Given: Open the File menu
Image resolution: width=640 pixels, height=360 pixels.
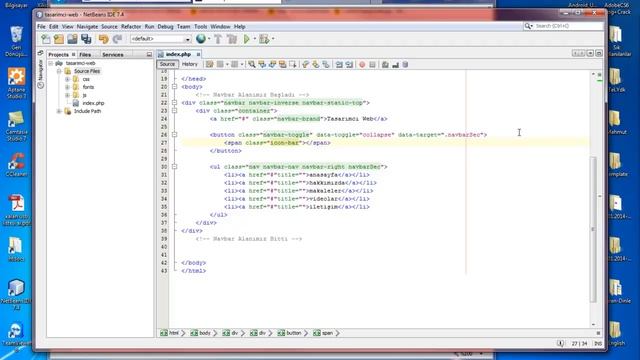Looking at the screenshot, I should [x=41, y=27].
